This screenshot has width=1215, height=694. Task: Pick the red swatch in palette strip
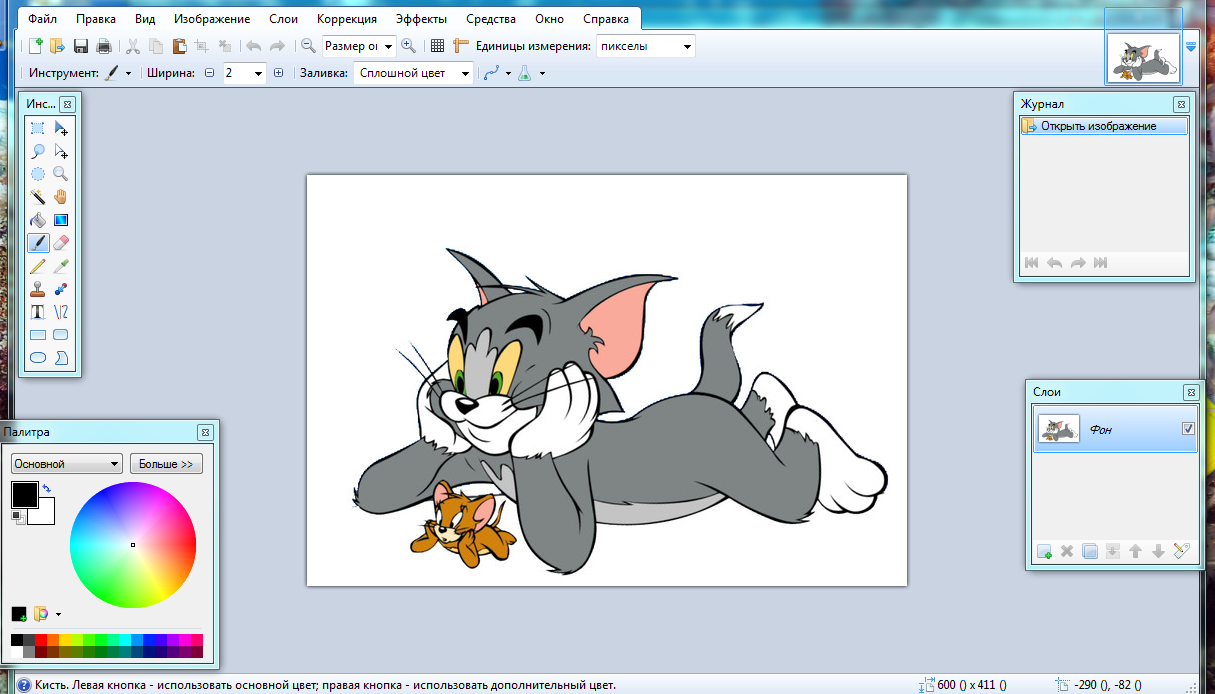[41, 640]
